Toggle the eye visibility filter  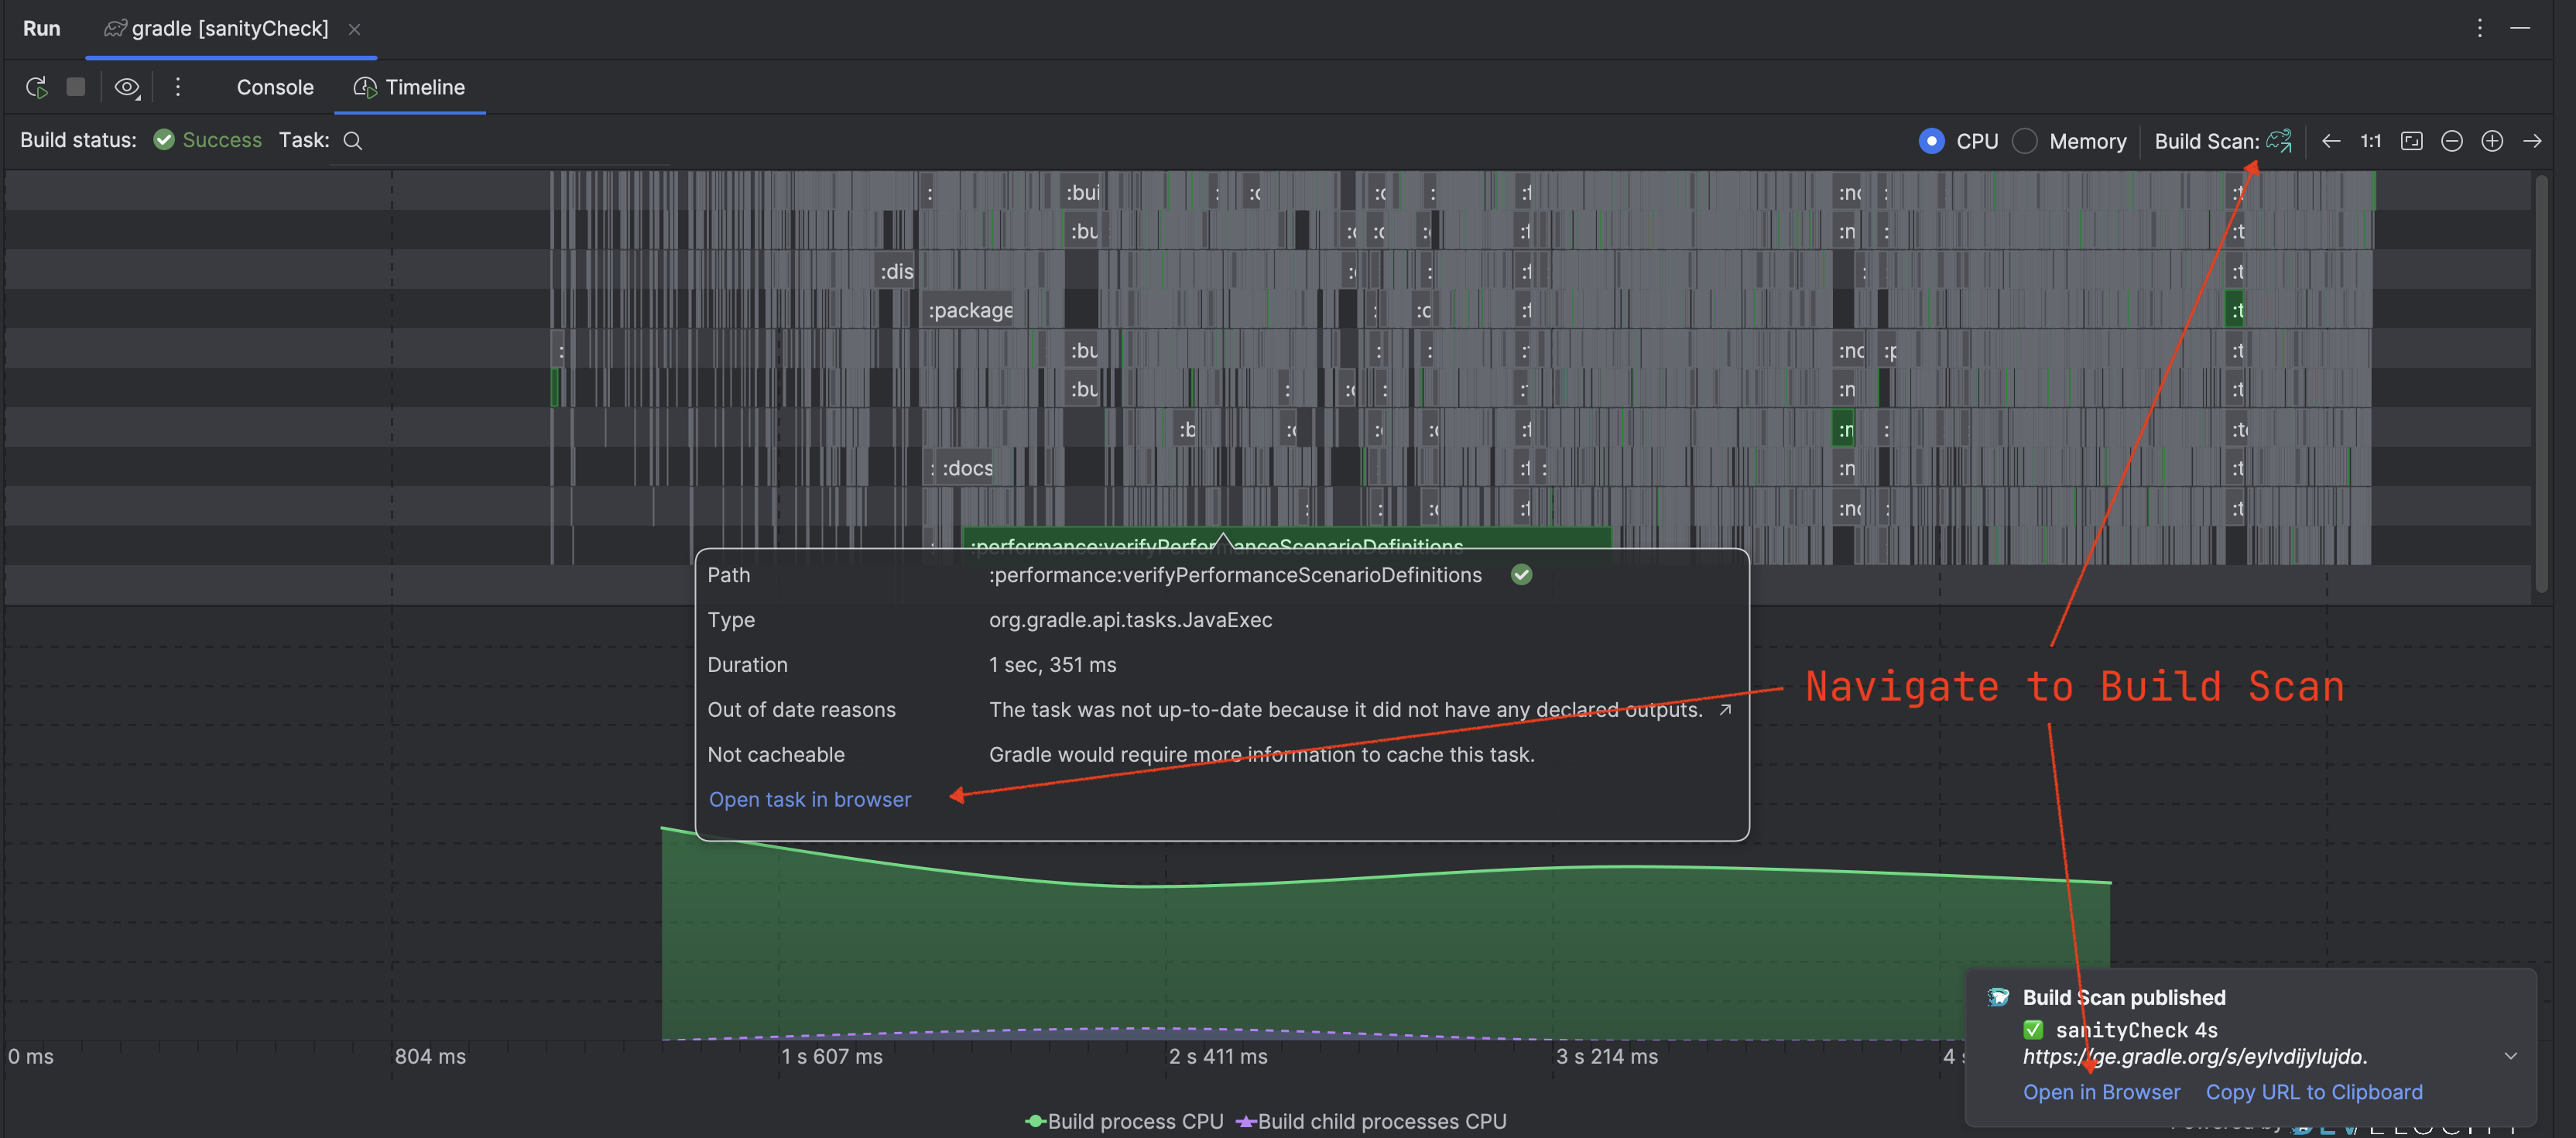[127, 87]
